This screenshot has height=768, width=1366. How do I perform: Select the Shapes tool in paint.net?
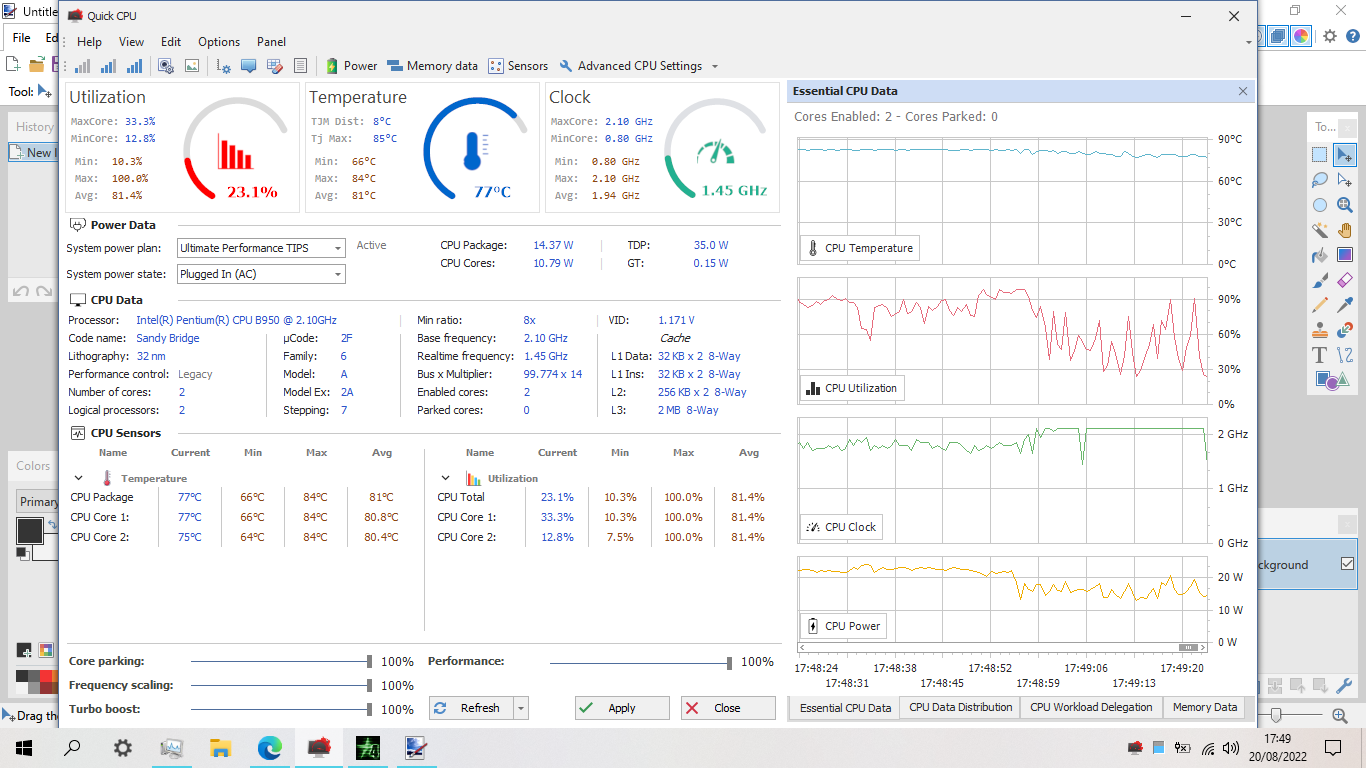click(x=1326, y=380)
